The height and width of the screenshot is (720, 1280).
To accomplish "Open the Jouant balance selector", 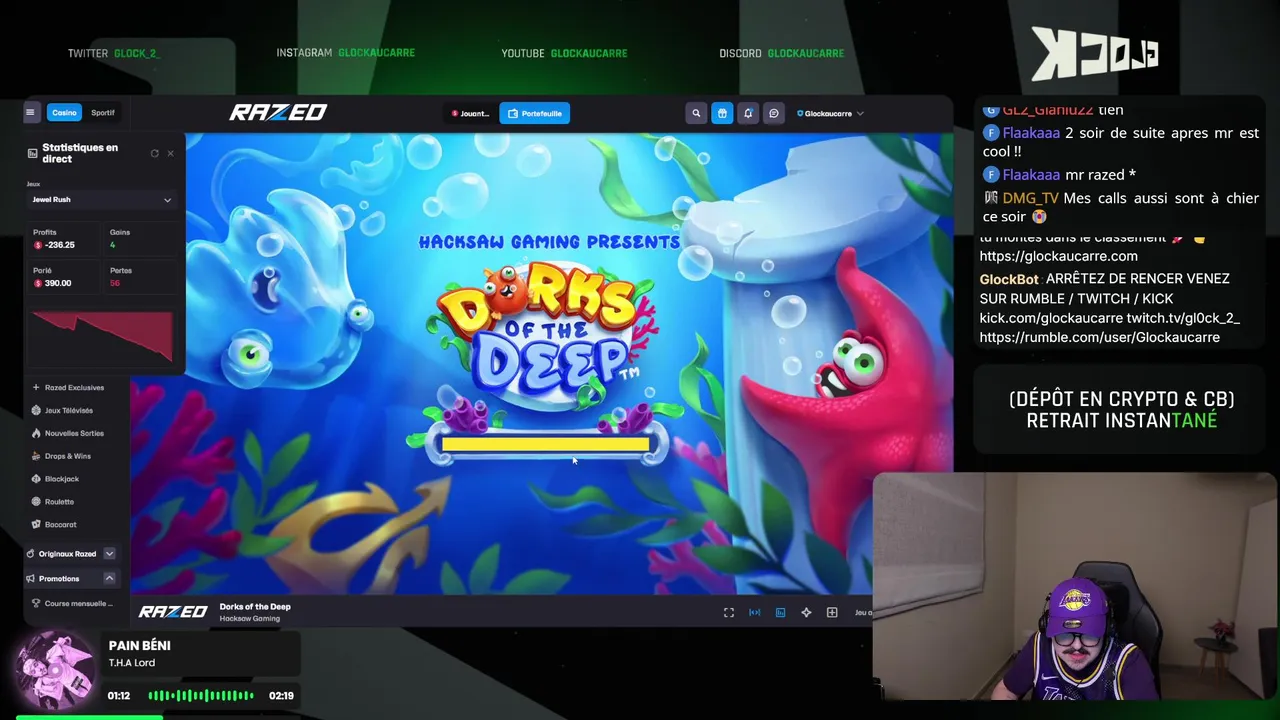I will 469,114.
